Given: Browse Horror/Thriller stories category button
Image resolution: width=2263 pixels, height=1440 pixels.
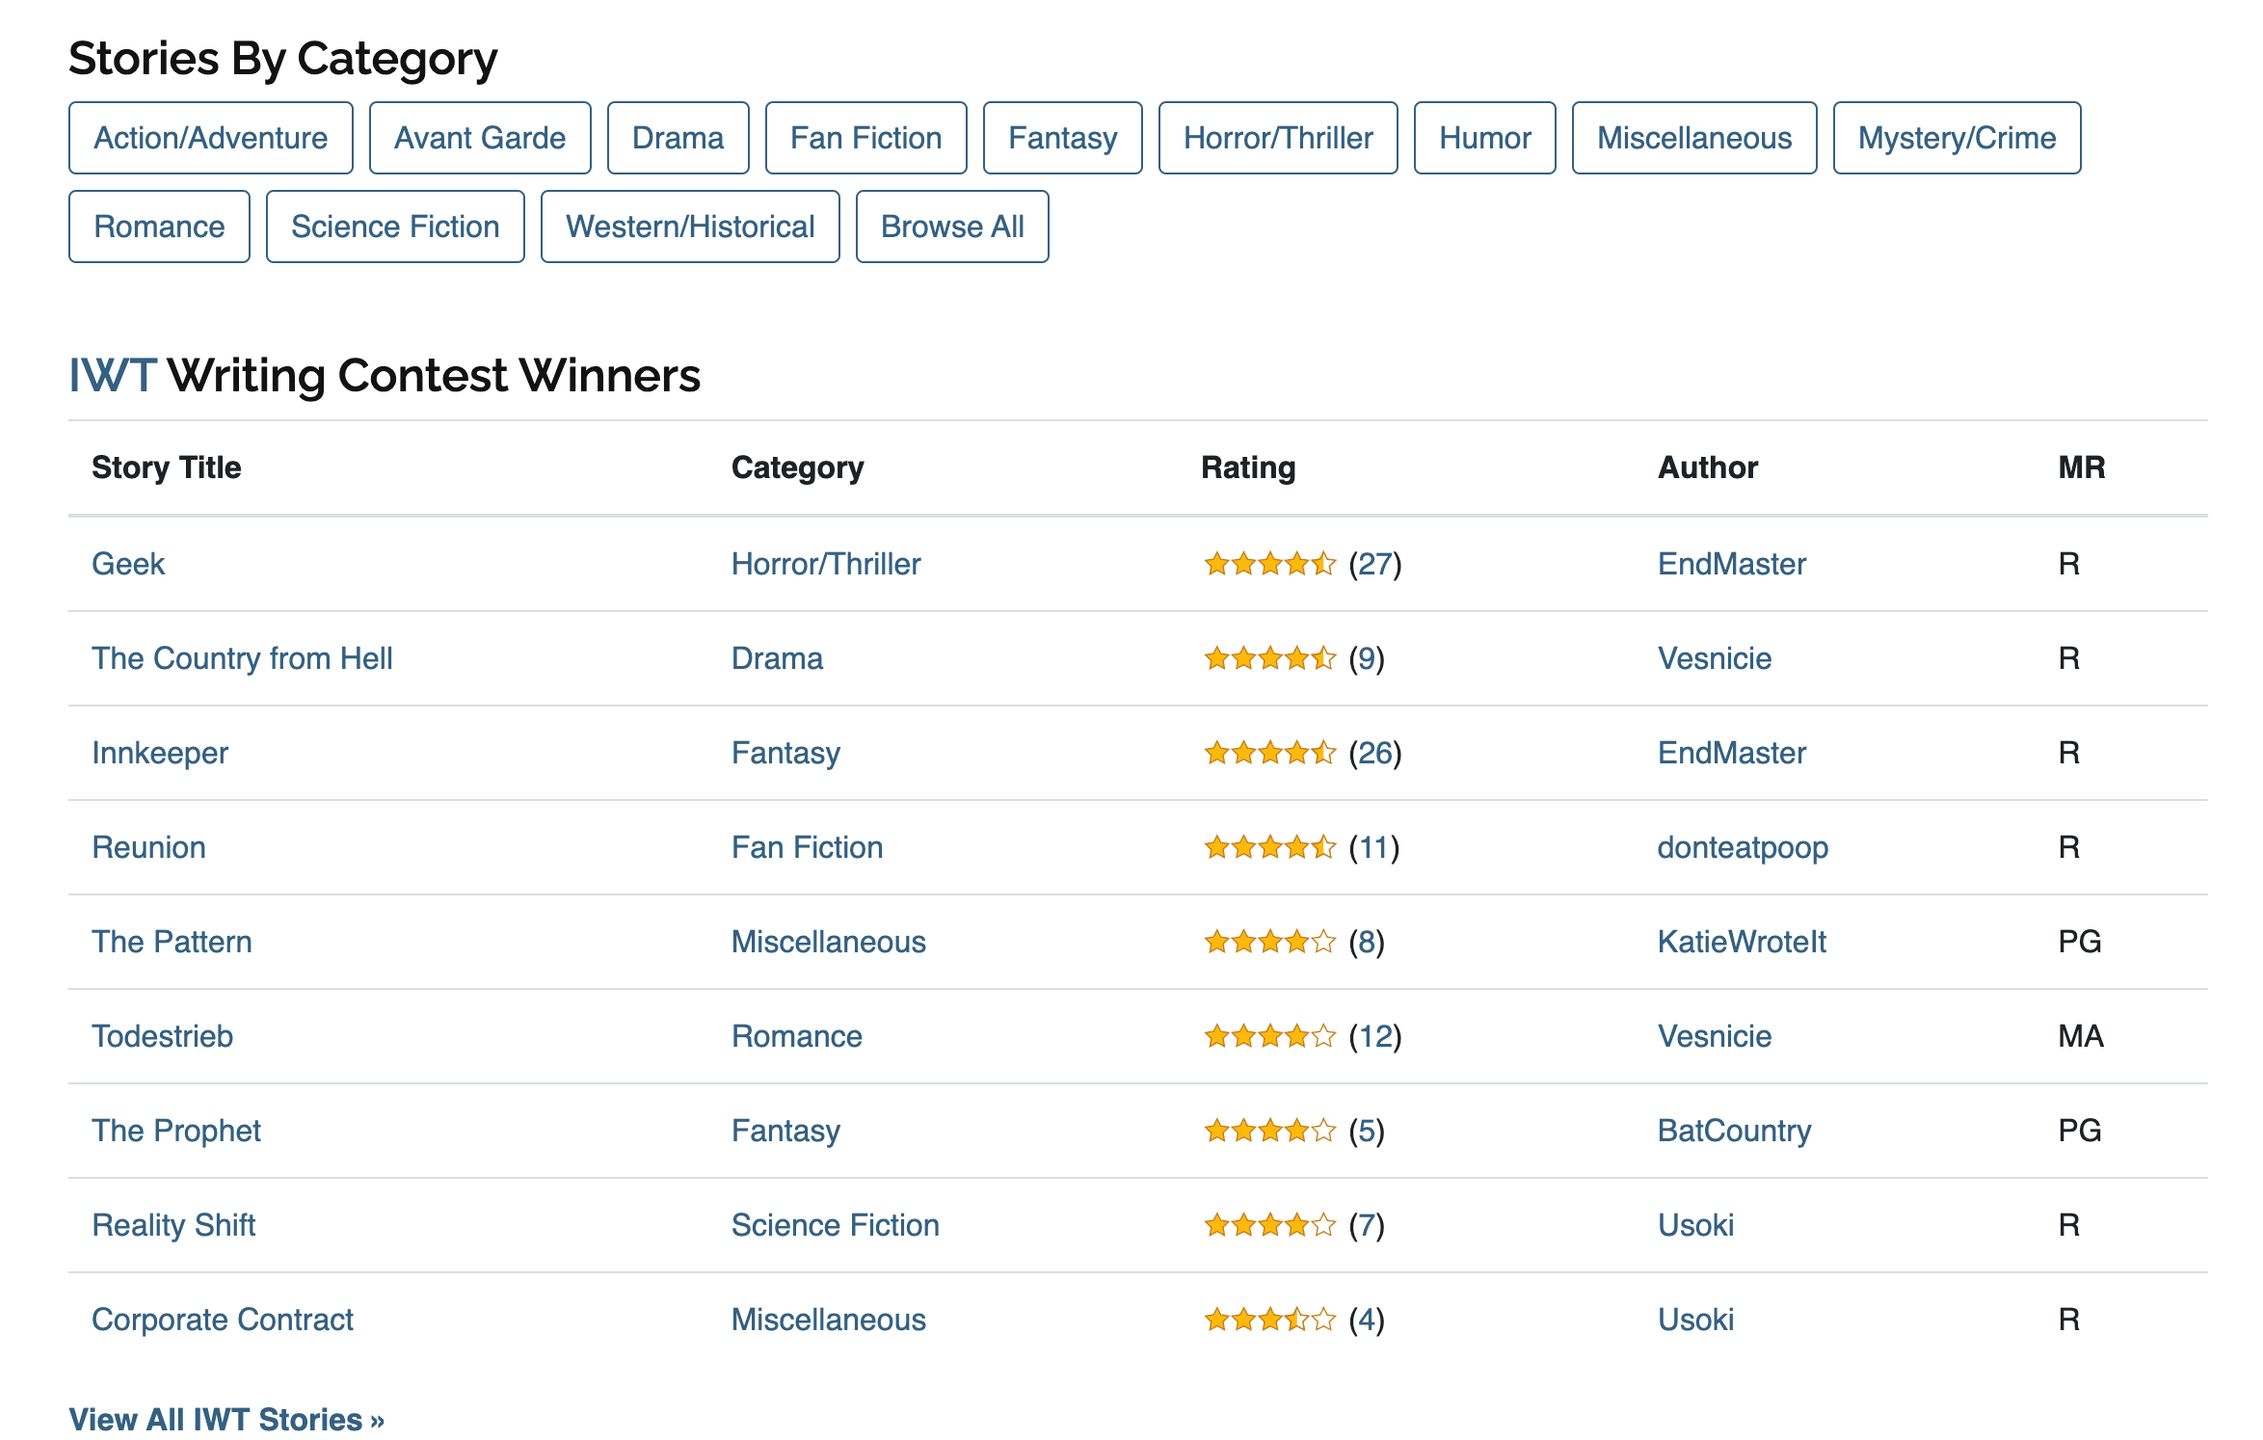Looking at the screenshot, I should coord(1277,138).
